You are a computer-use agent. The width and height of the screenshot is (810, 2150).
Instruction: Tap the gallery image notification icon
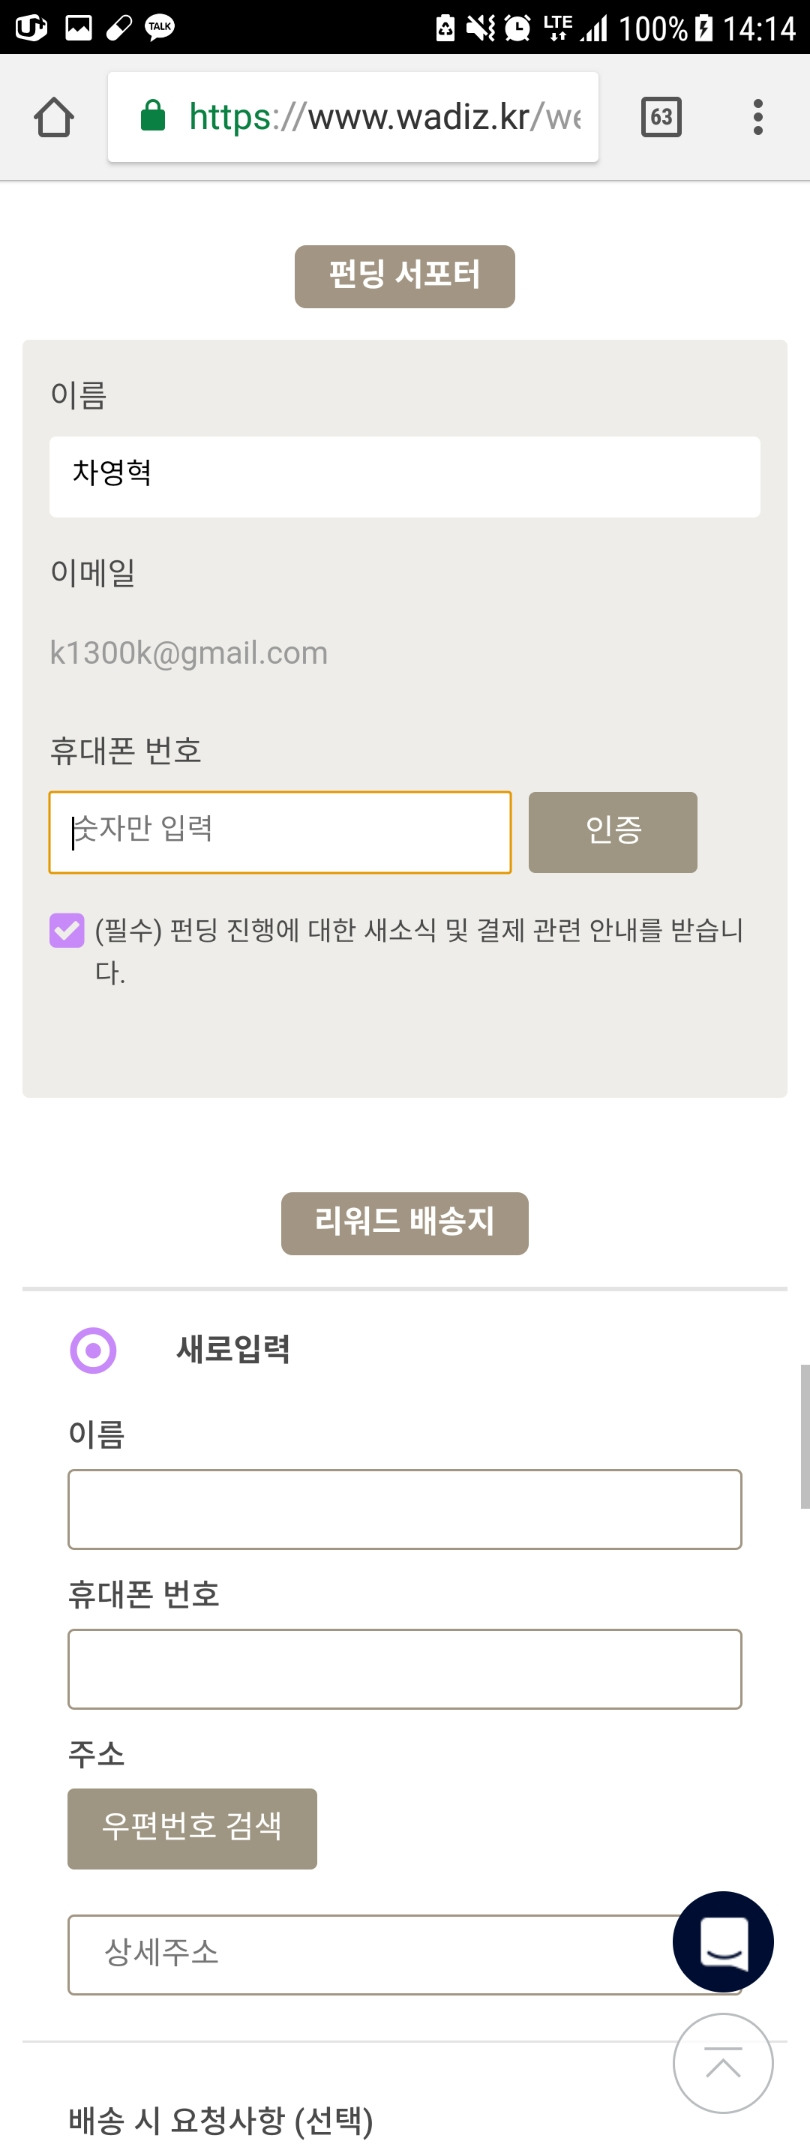78,27
